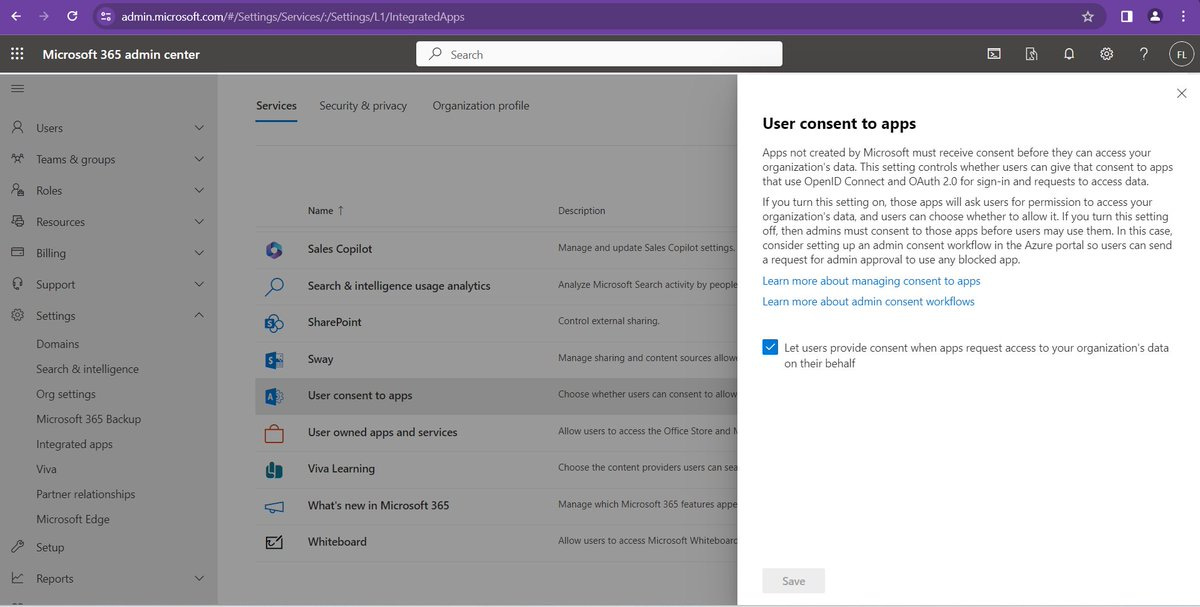
Task: Switch to the Services tab
Action: [276, 106]
